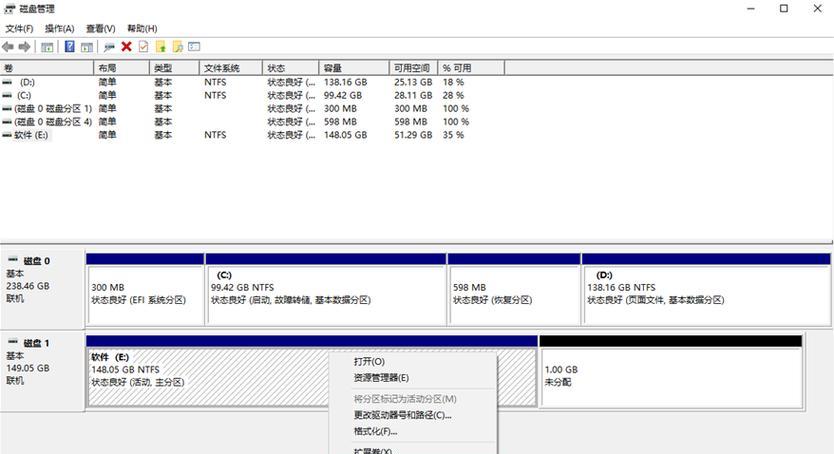
Task: Click the volume icon beside 磁盘 0 磁盘分区 1
Action: tap(7, 109)
